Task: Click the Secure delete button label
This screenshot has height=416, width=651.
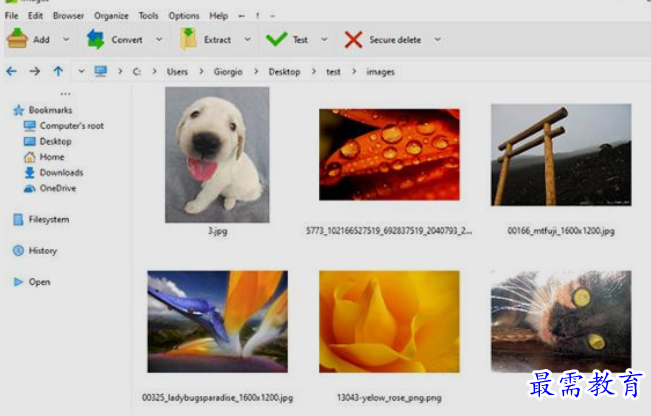Action: click(395, 40)
